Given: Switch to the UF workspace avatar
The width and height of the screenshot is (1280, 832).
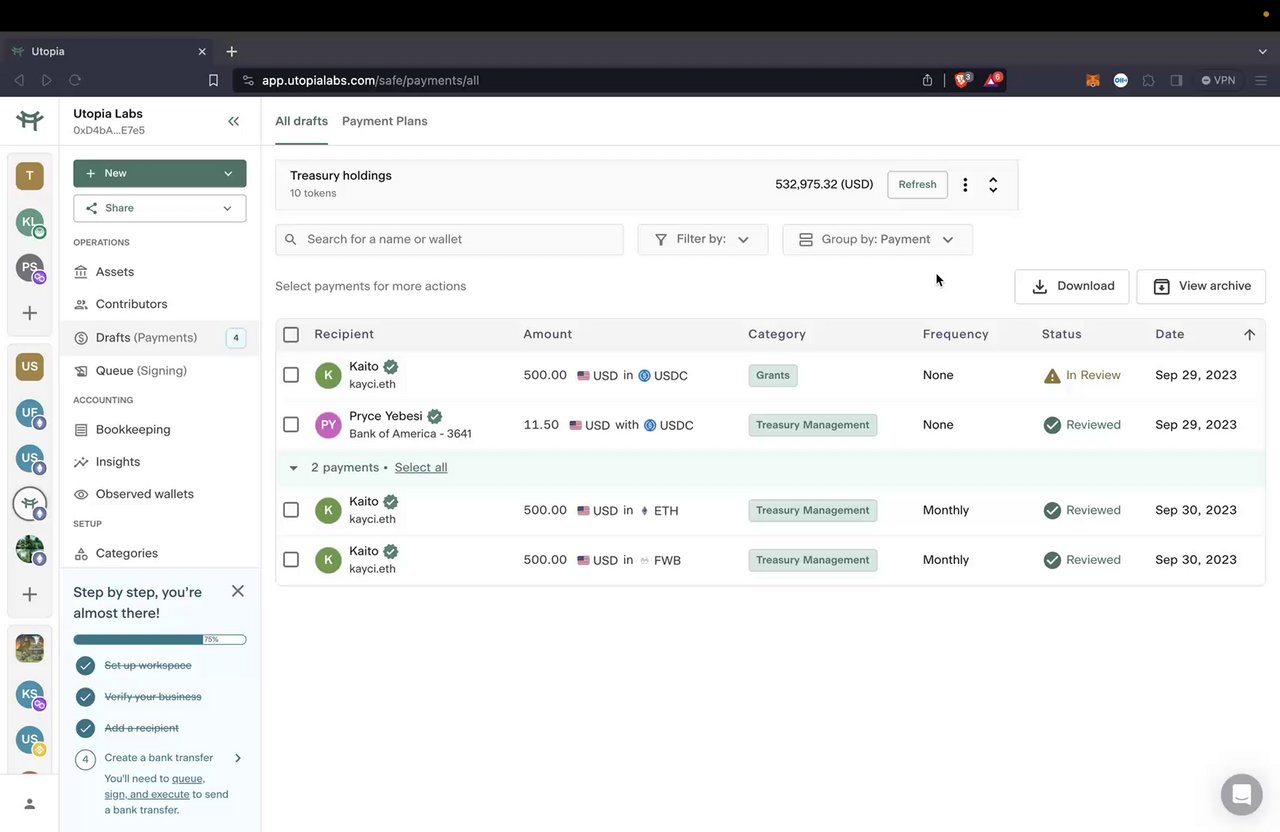Looking at the screenshot, I should click(x=30, y=412).
